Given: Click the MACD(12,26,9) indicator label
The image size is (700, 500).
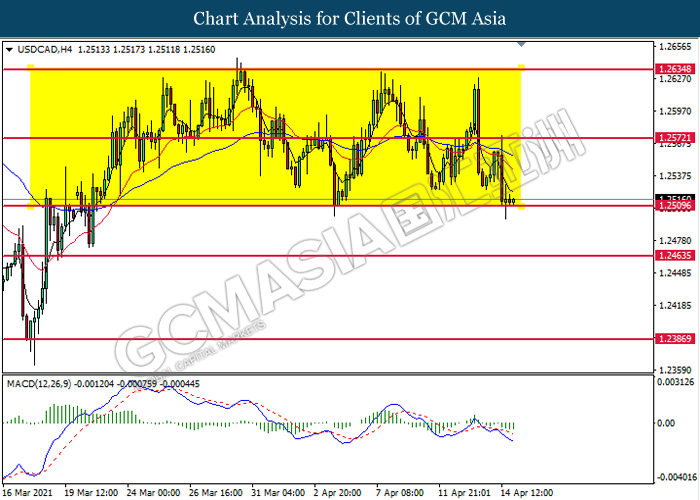Looking at the screenshot, I should (x=39, y=384).
